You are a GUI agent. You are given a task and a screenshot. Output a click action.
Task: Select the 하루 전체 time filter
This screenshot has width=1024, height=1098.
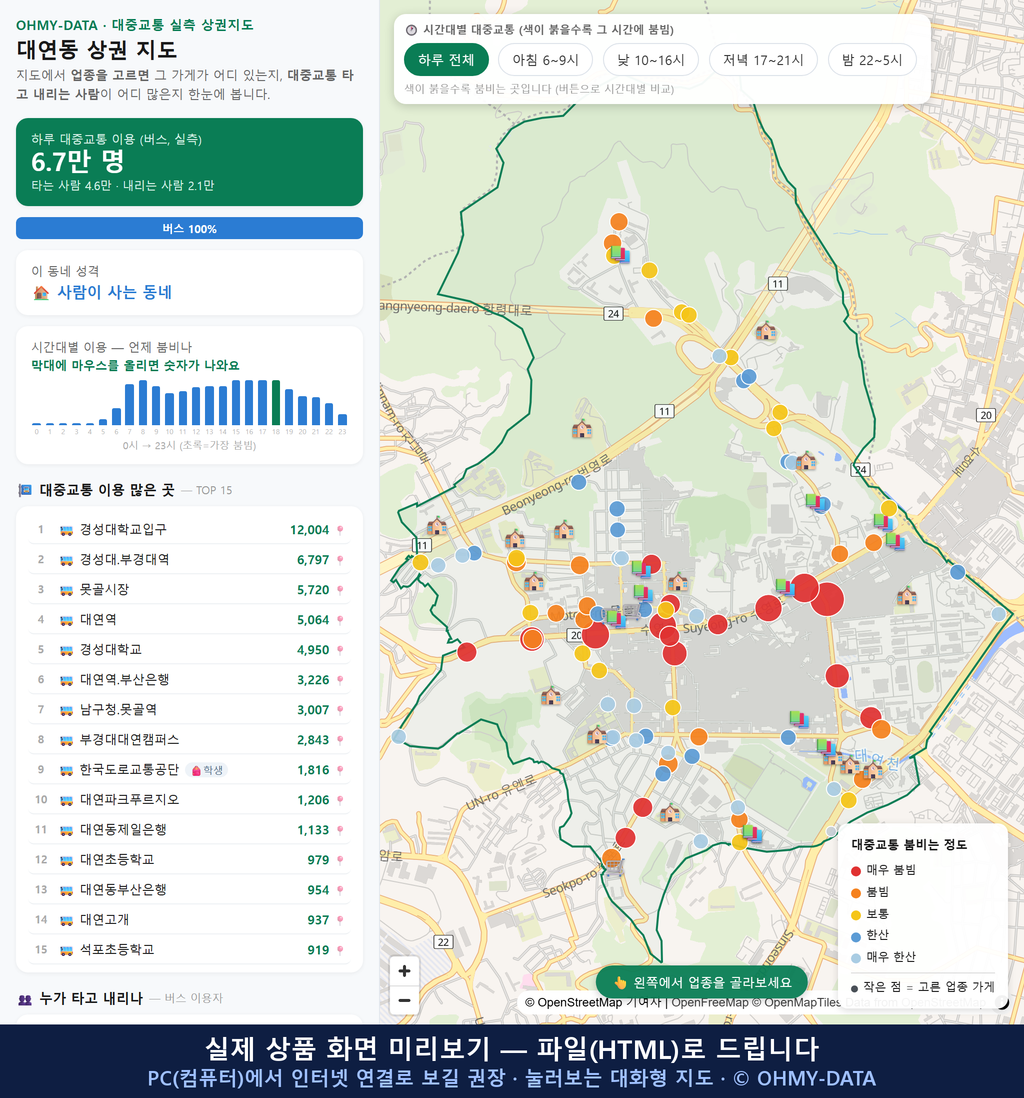pos(446,60)
